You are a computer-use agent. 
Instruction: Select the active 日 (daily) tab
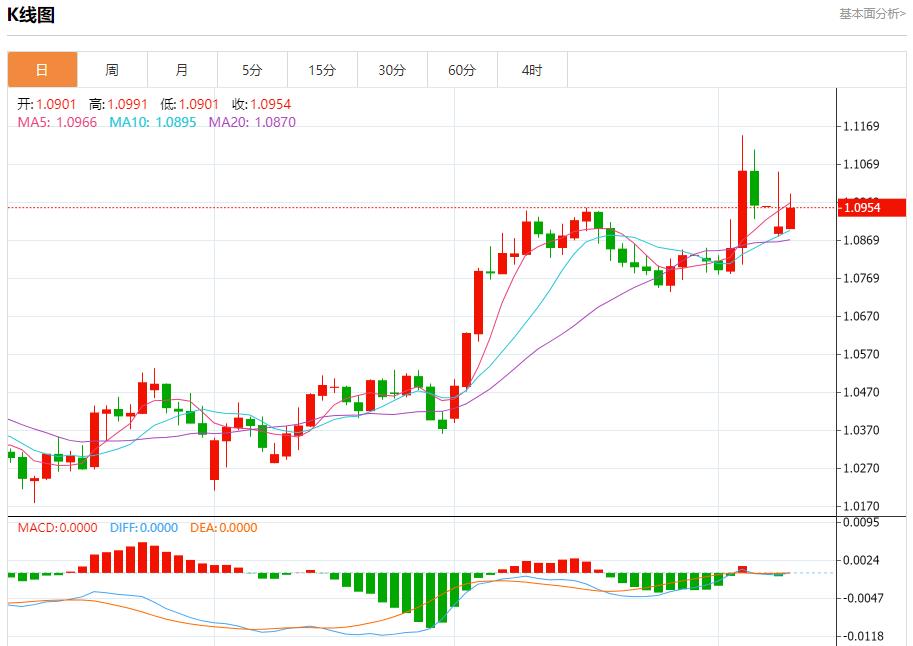tap(42, 70)
